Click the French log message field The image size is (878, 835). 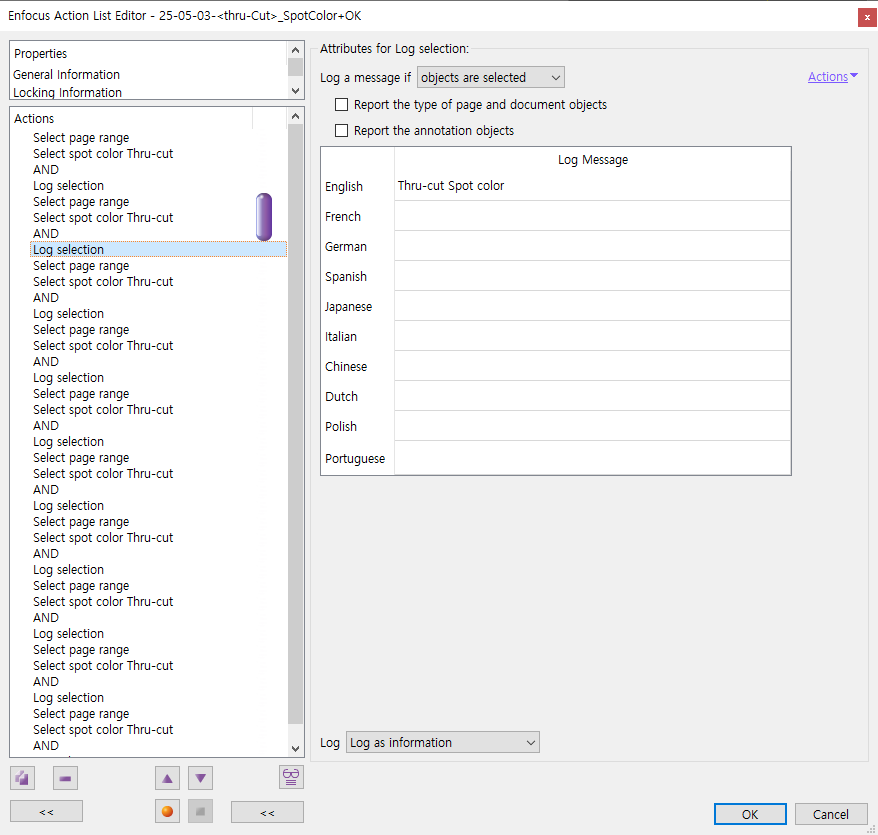click(592, 216)
